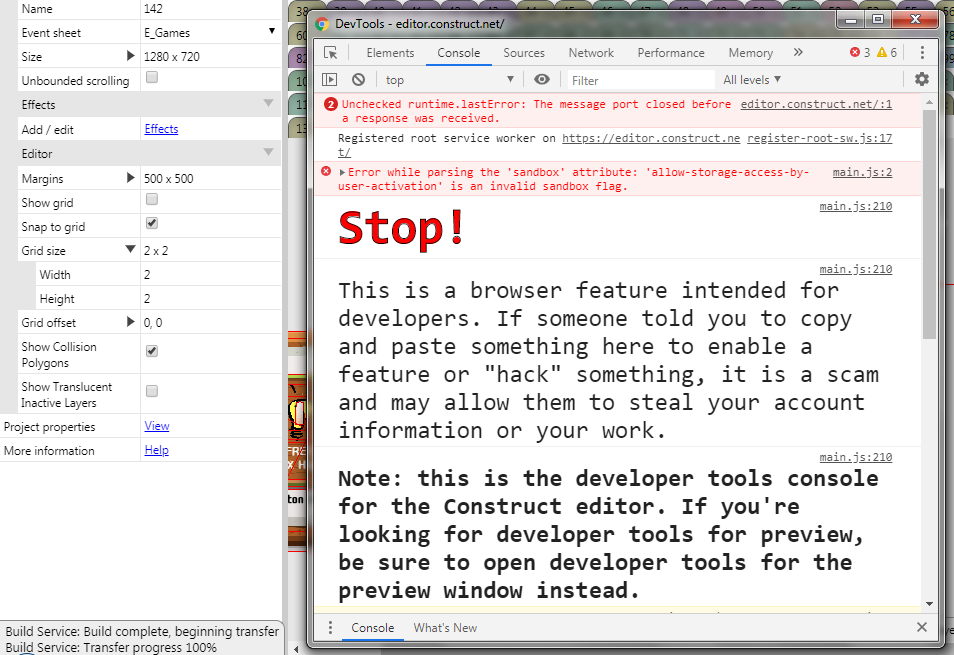Click the red error count indicator

click(860, 52)
